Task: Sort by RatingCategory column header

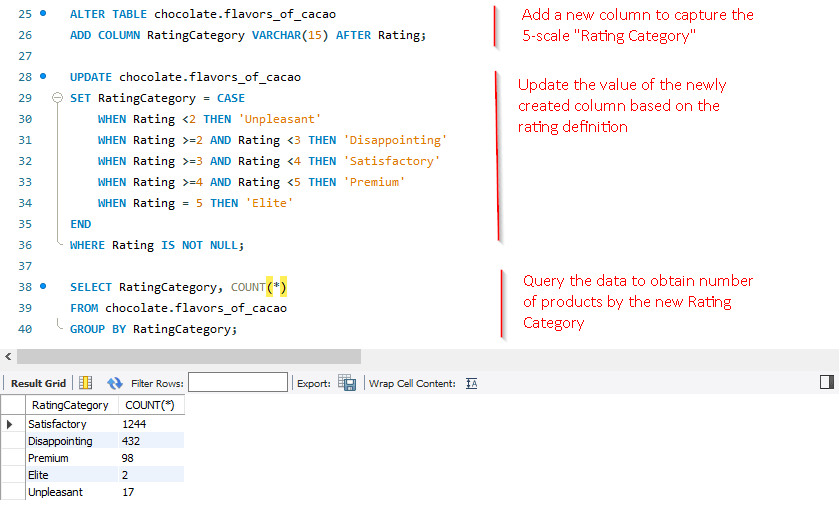Action: click(70, 405)
